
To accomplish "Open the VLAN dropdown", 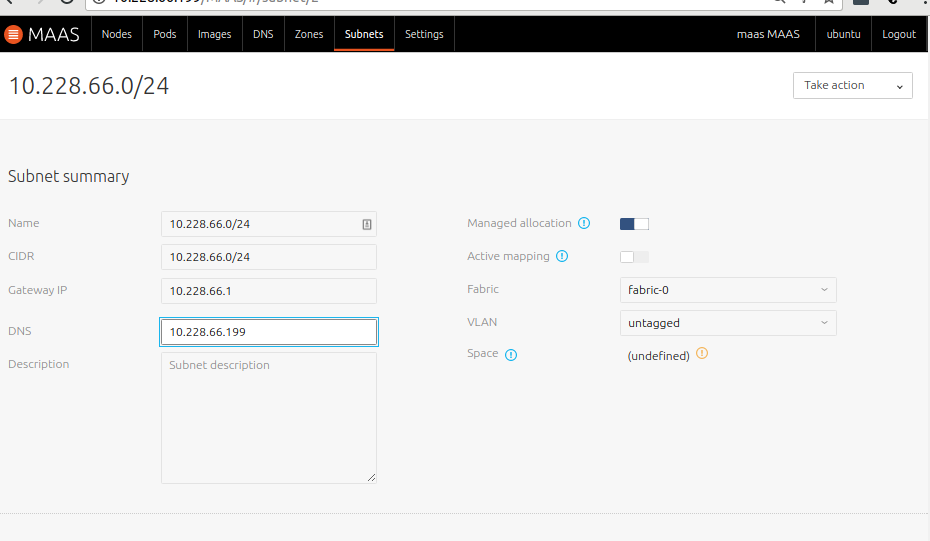I will pos(728,323).
